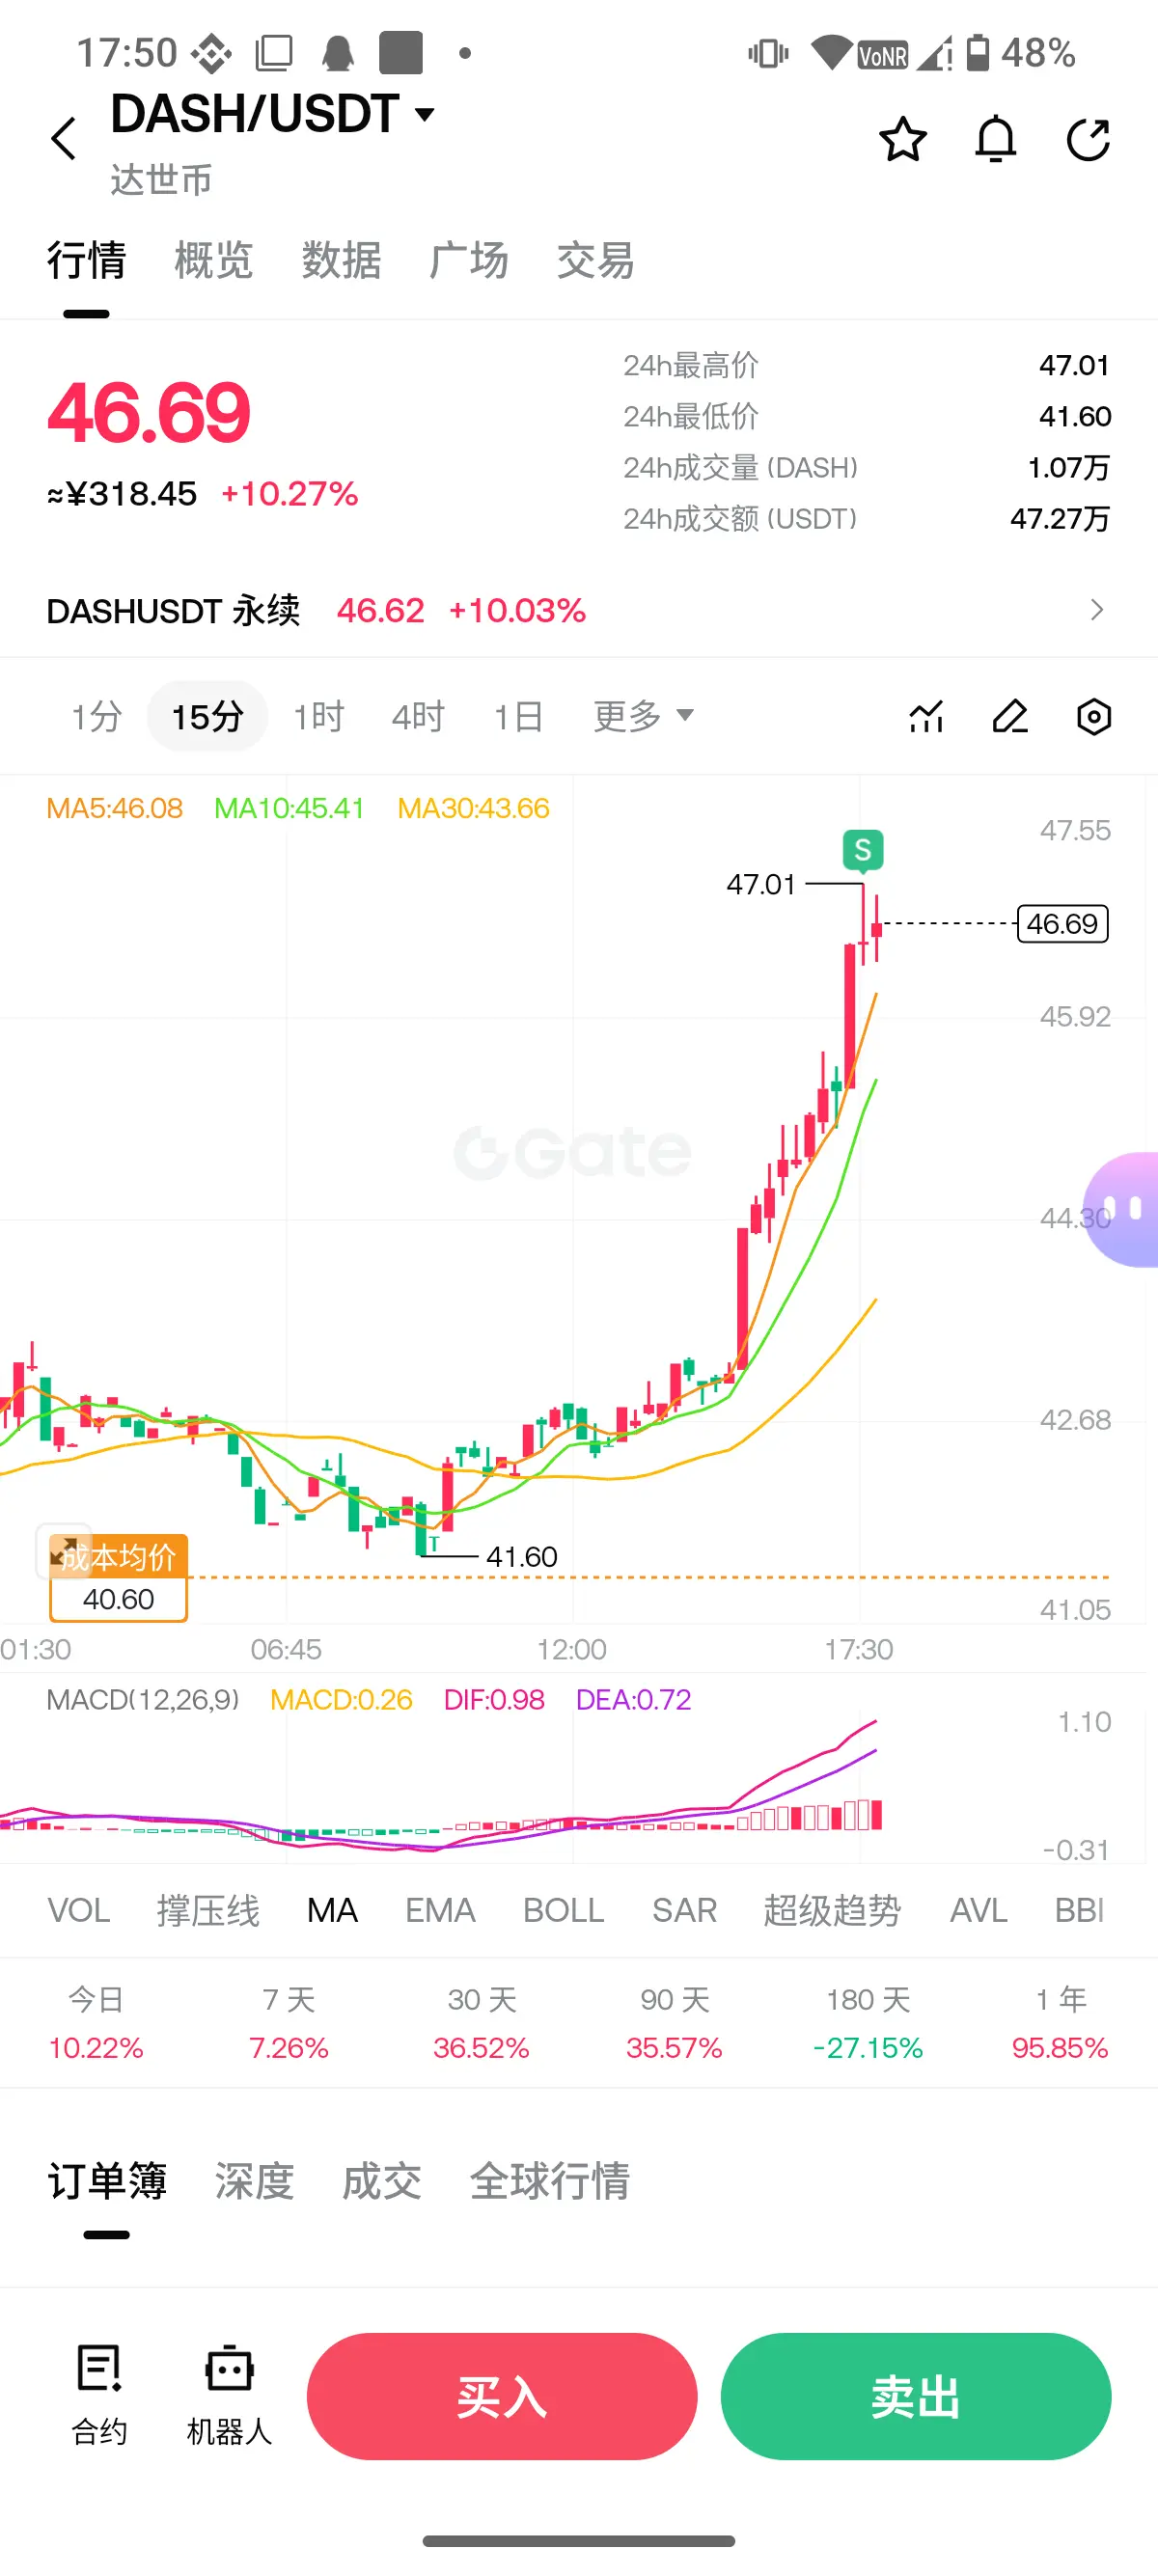
Task: Tap the QQ penguin notification icon
Action: pyautogui.click(x=338, y=53)
